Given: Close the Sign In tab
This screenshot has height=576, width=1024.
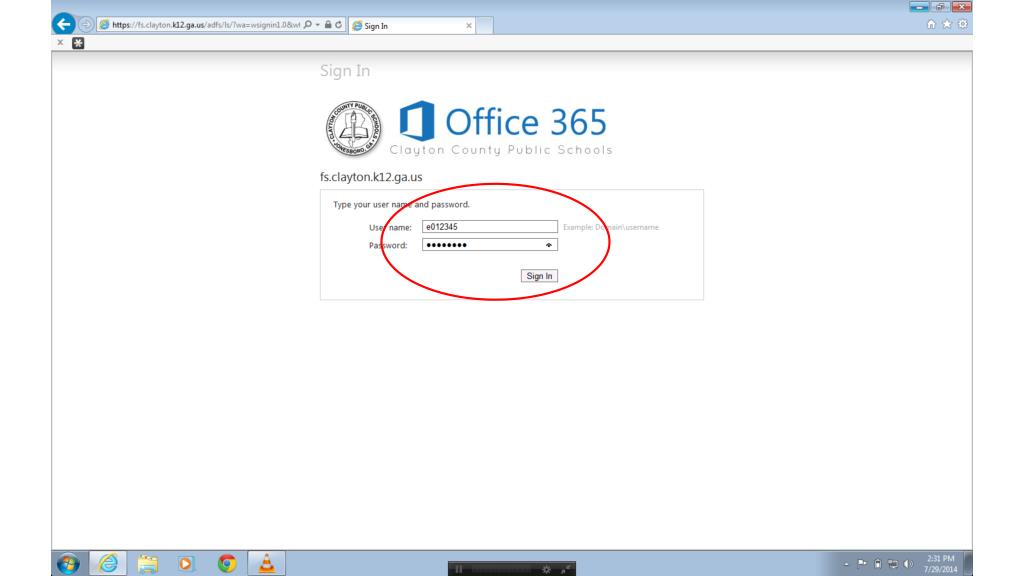Looking at the screenshot, I should coord(468,25).
